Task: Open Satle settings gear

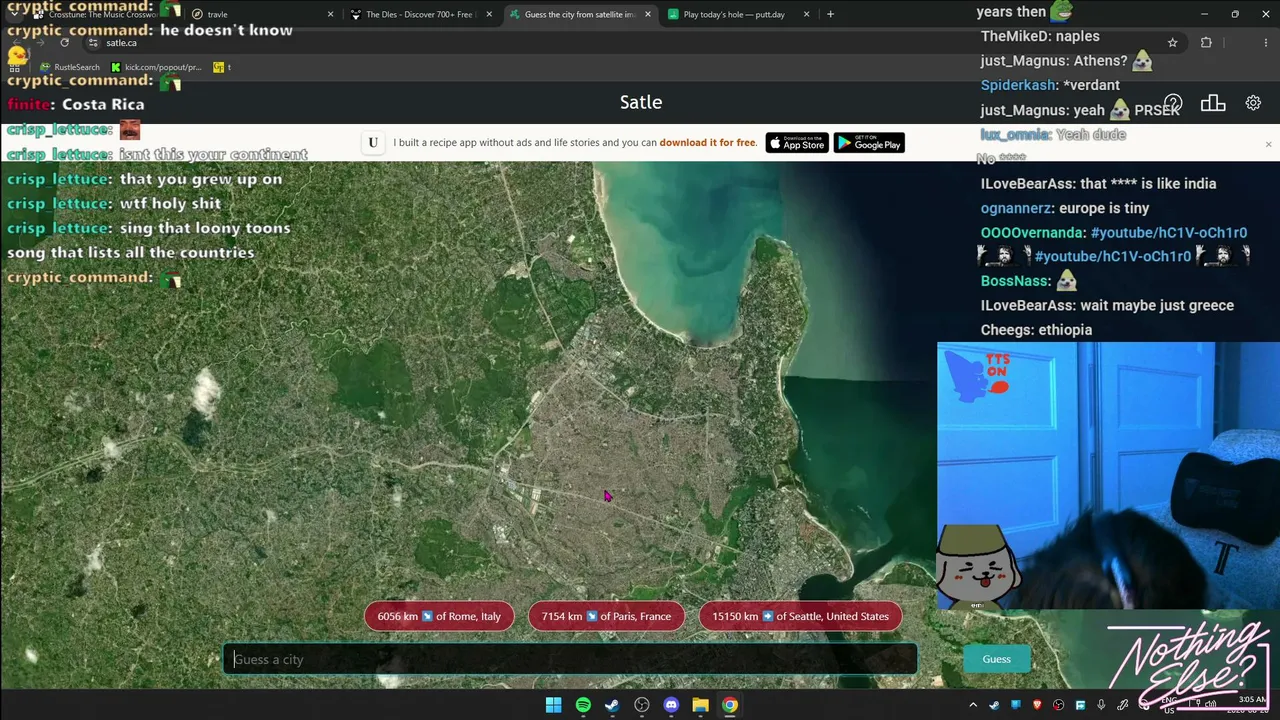Action: pyautogui.click(x=1253, y=103)
